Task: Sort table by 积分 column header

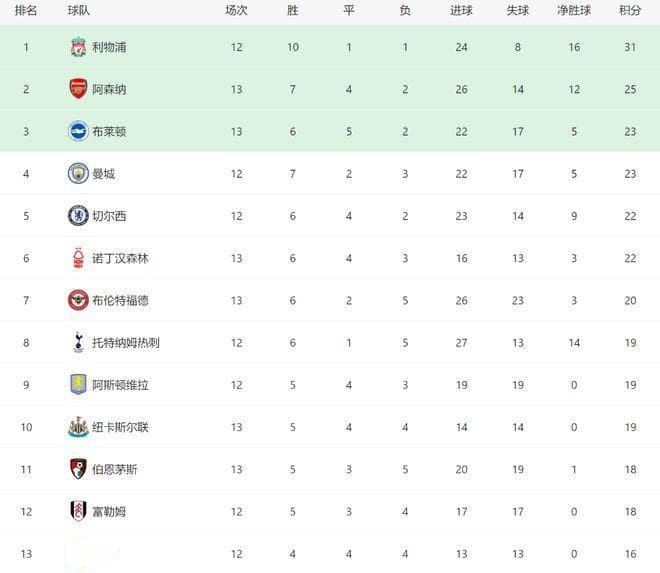Action: tap(630, 11)
